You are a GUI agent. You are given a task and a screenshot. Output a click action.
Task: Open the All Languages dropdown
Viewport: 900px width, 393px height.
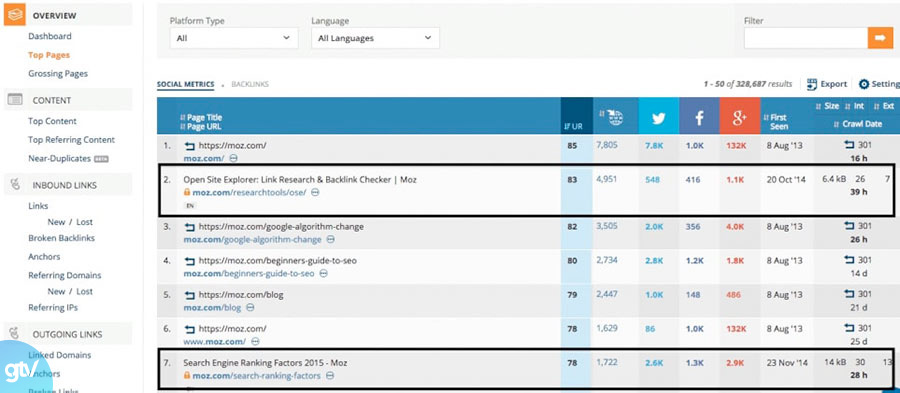[x=375, y=38]
